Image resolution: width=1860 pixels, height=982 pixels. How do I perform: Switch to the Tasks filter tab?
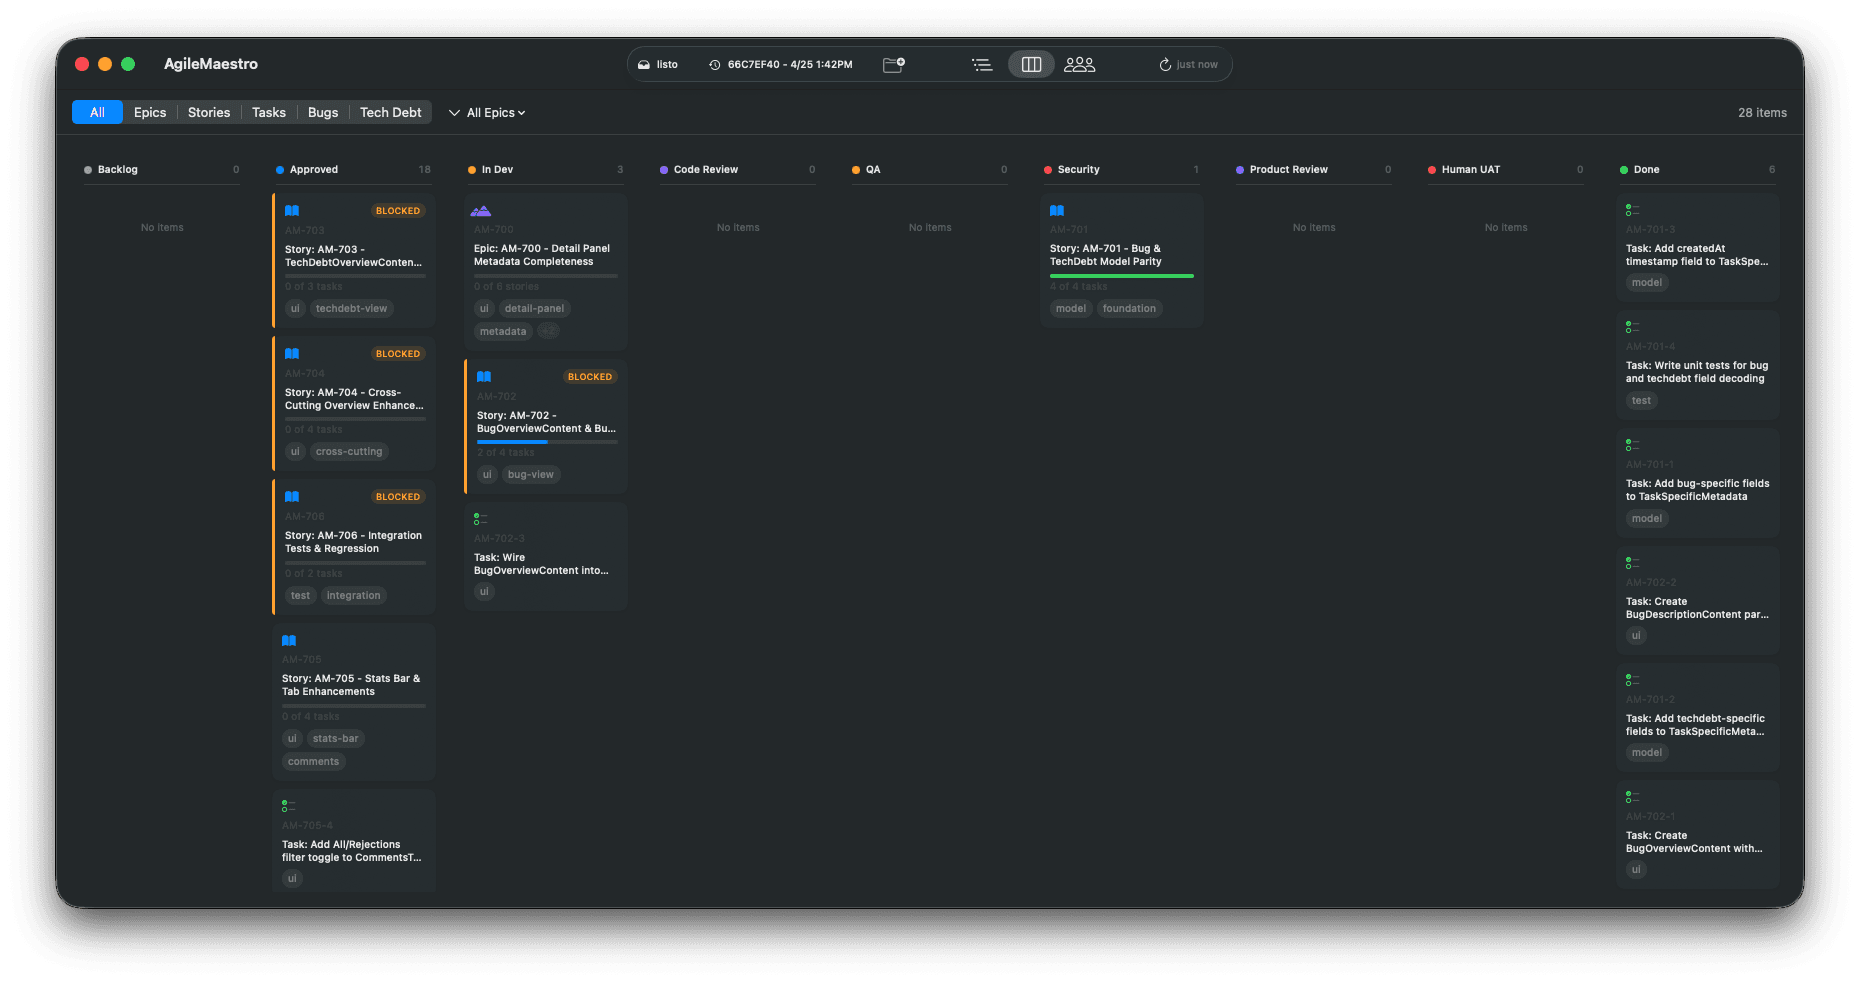[x=269, y=112]
